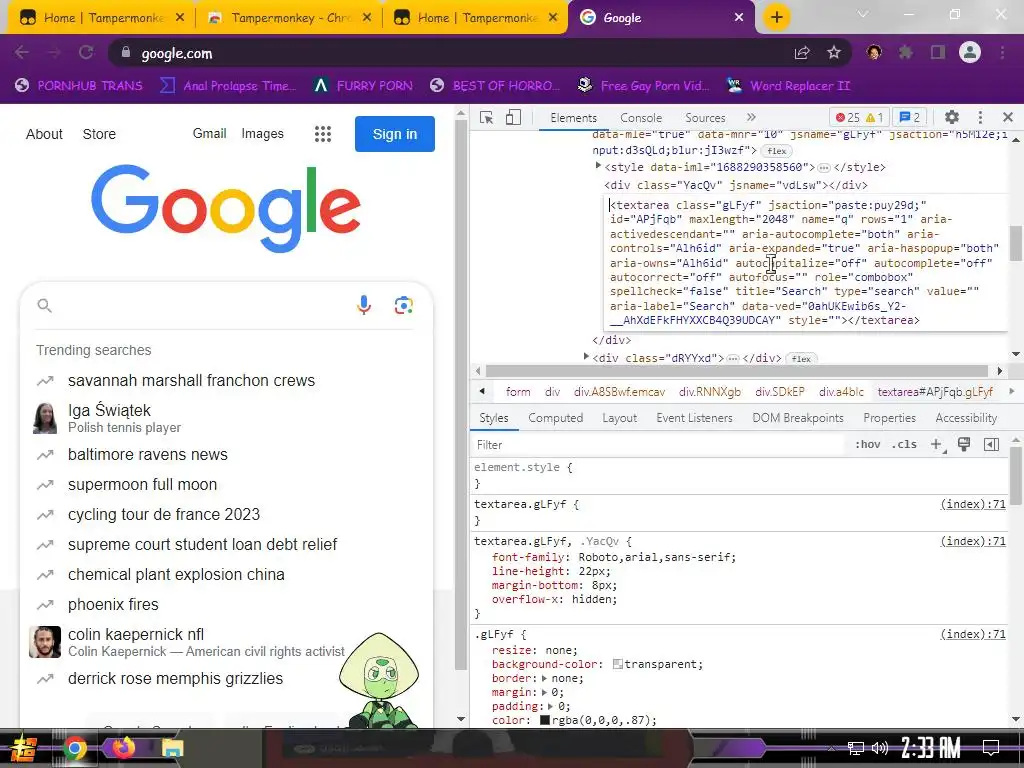Open Firefox from the taskbar
The image size is (1024, 768).
[124, 747]
